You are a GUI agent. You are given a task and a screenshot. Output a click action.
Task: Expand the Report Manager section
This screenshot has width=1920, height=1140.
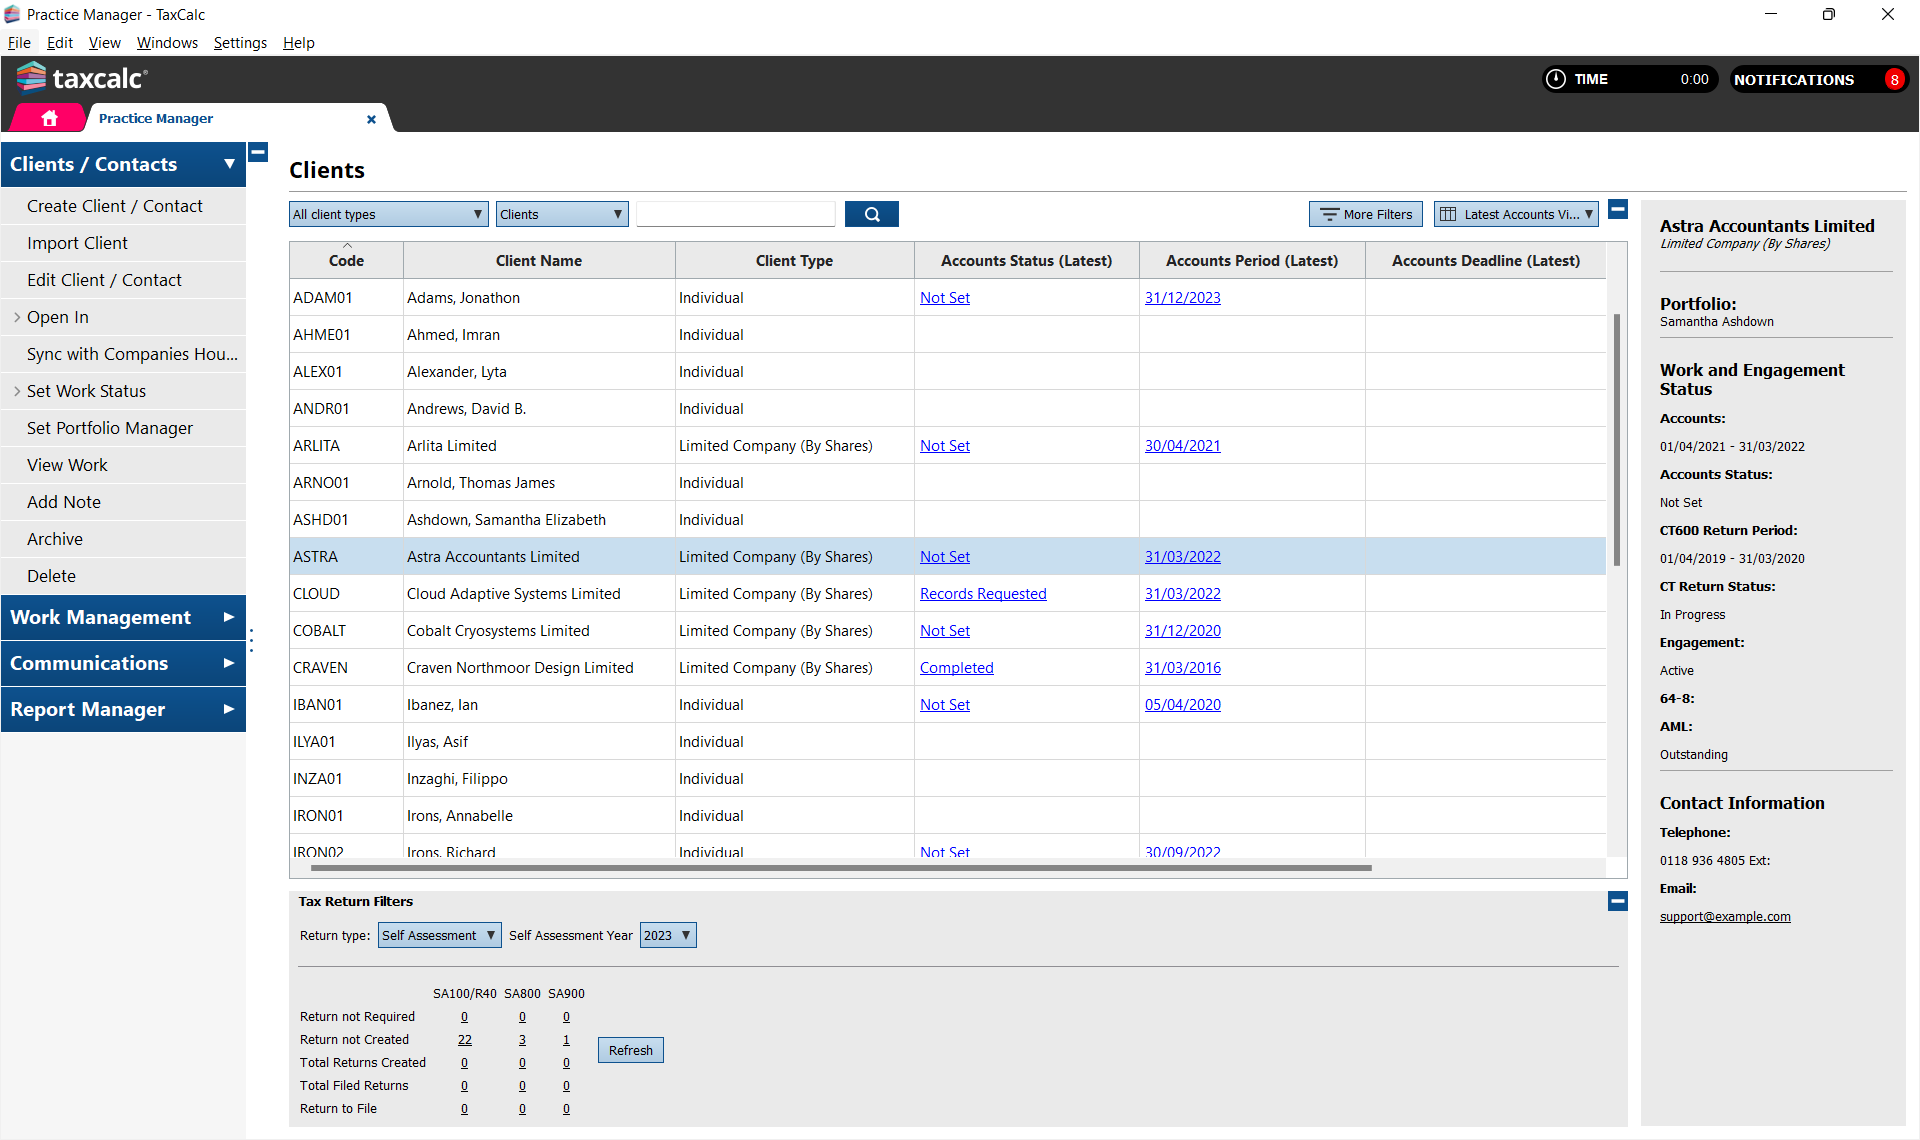tap(123, 709)
